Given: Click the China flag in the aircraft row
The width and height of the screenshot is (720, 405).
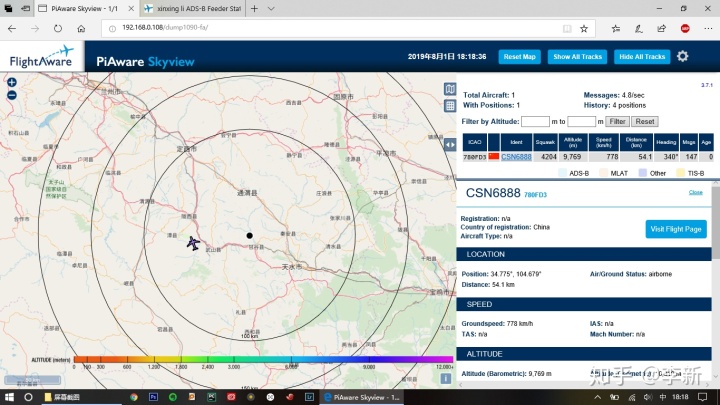Looking at the screenshot, I should 494,157.
